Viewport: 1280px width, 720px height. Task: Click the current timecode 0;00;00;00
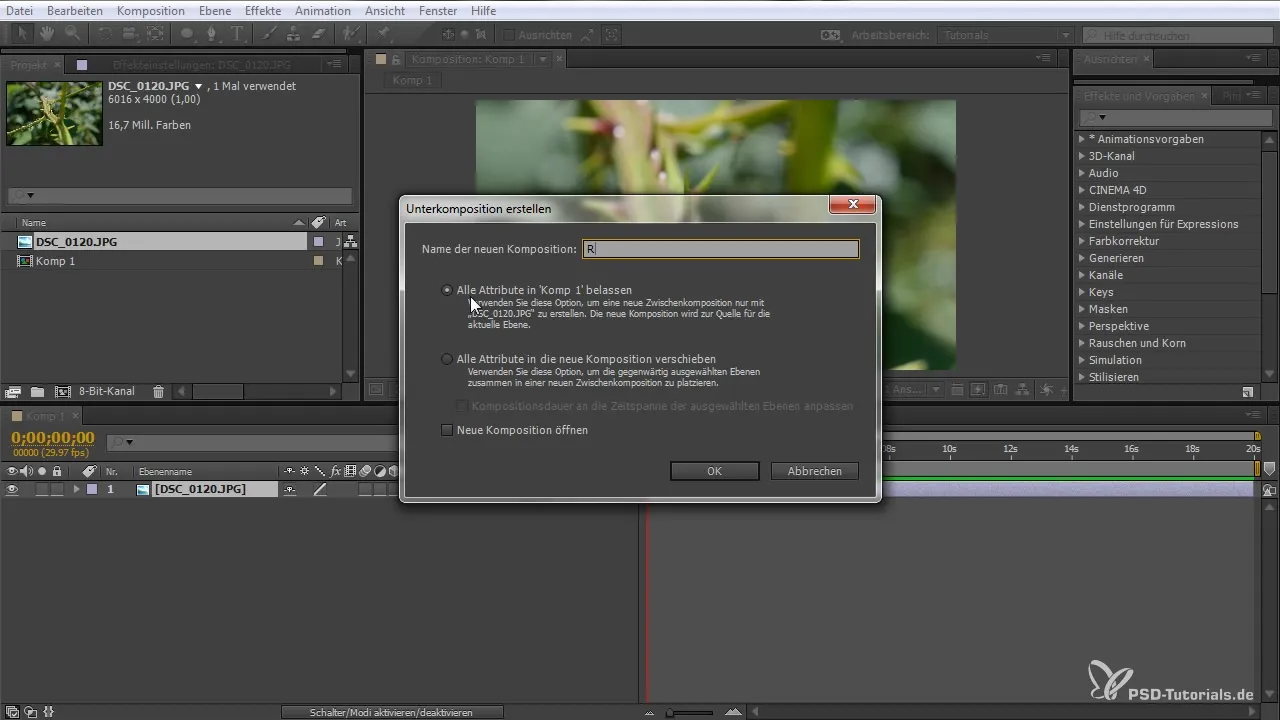click(x=53, y=438)
